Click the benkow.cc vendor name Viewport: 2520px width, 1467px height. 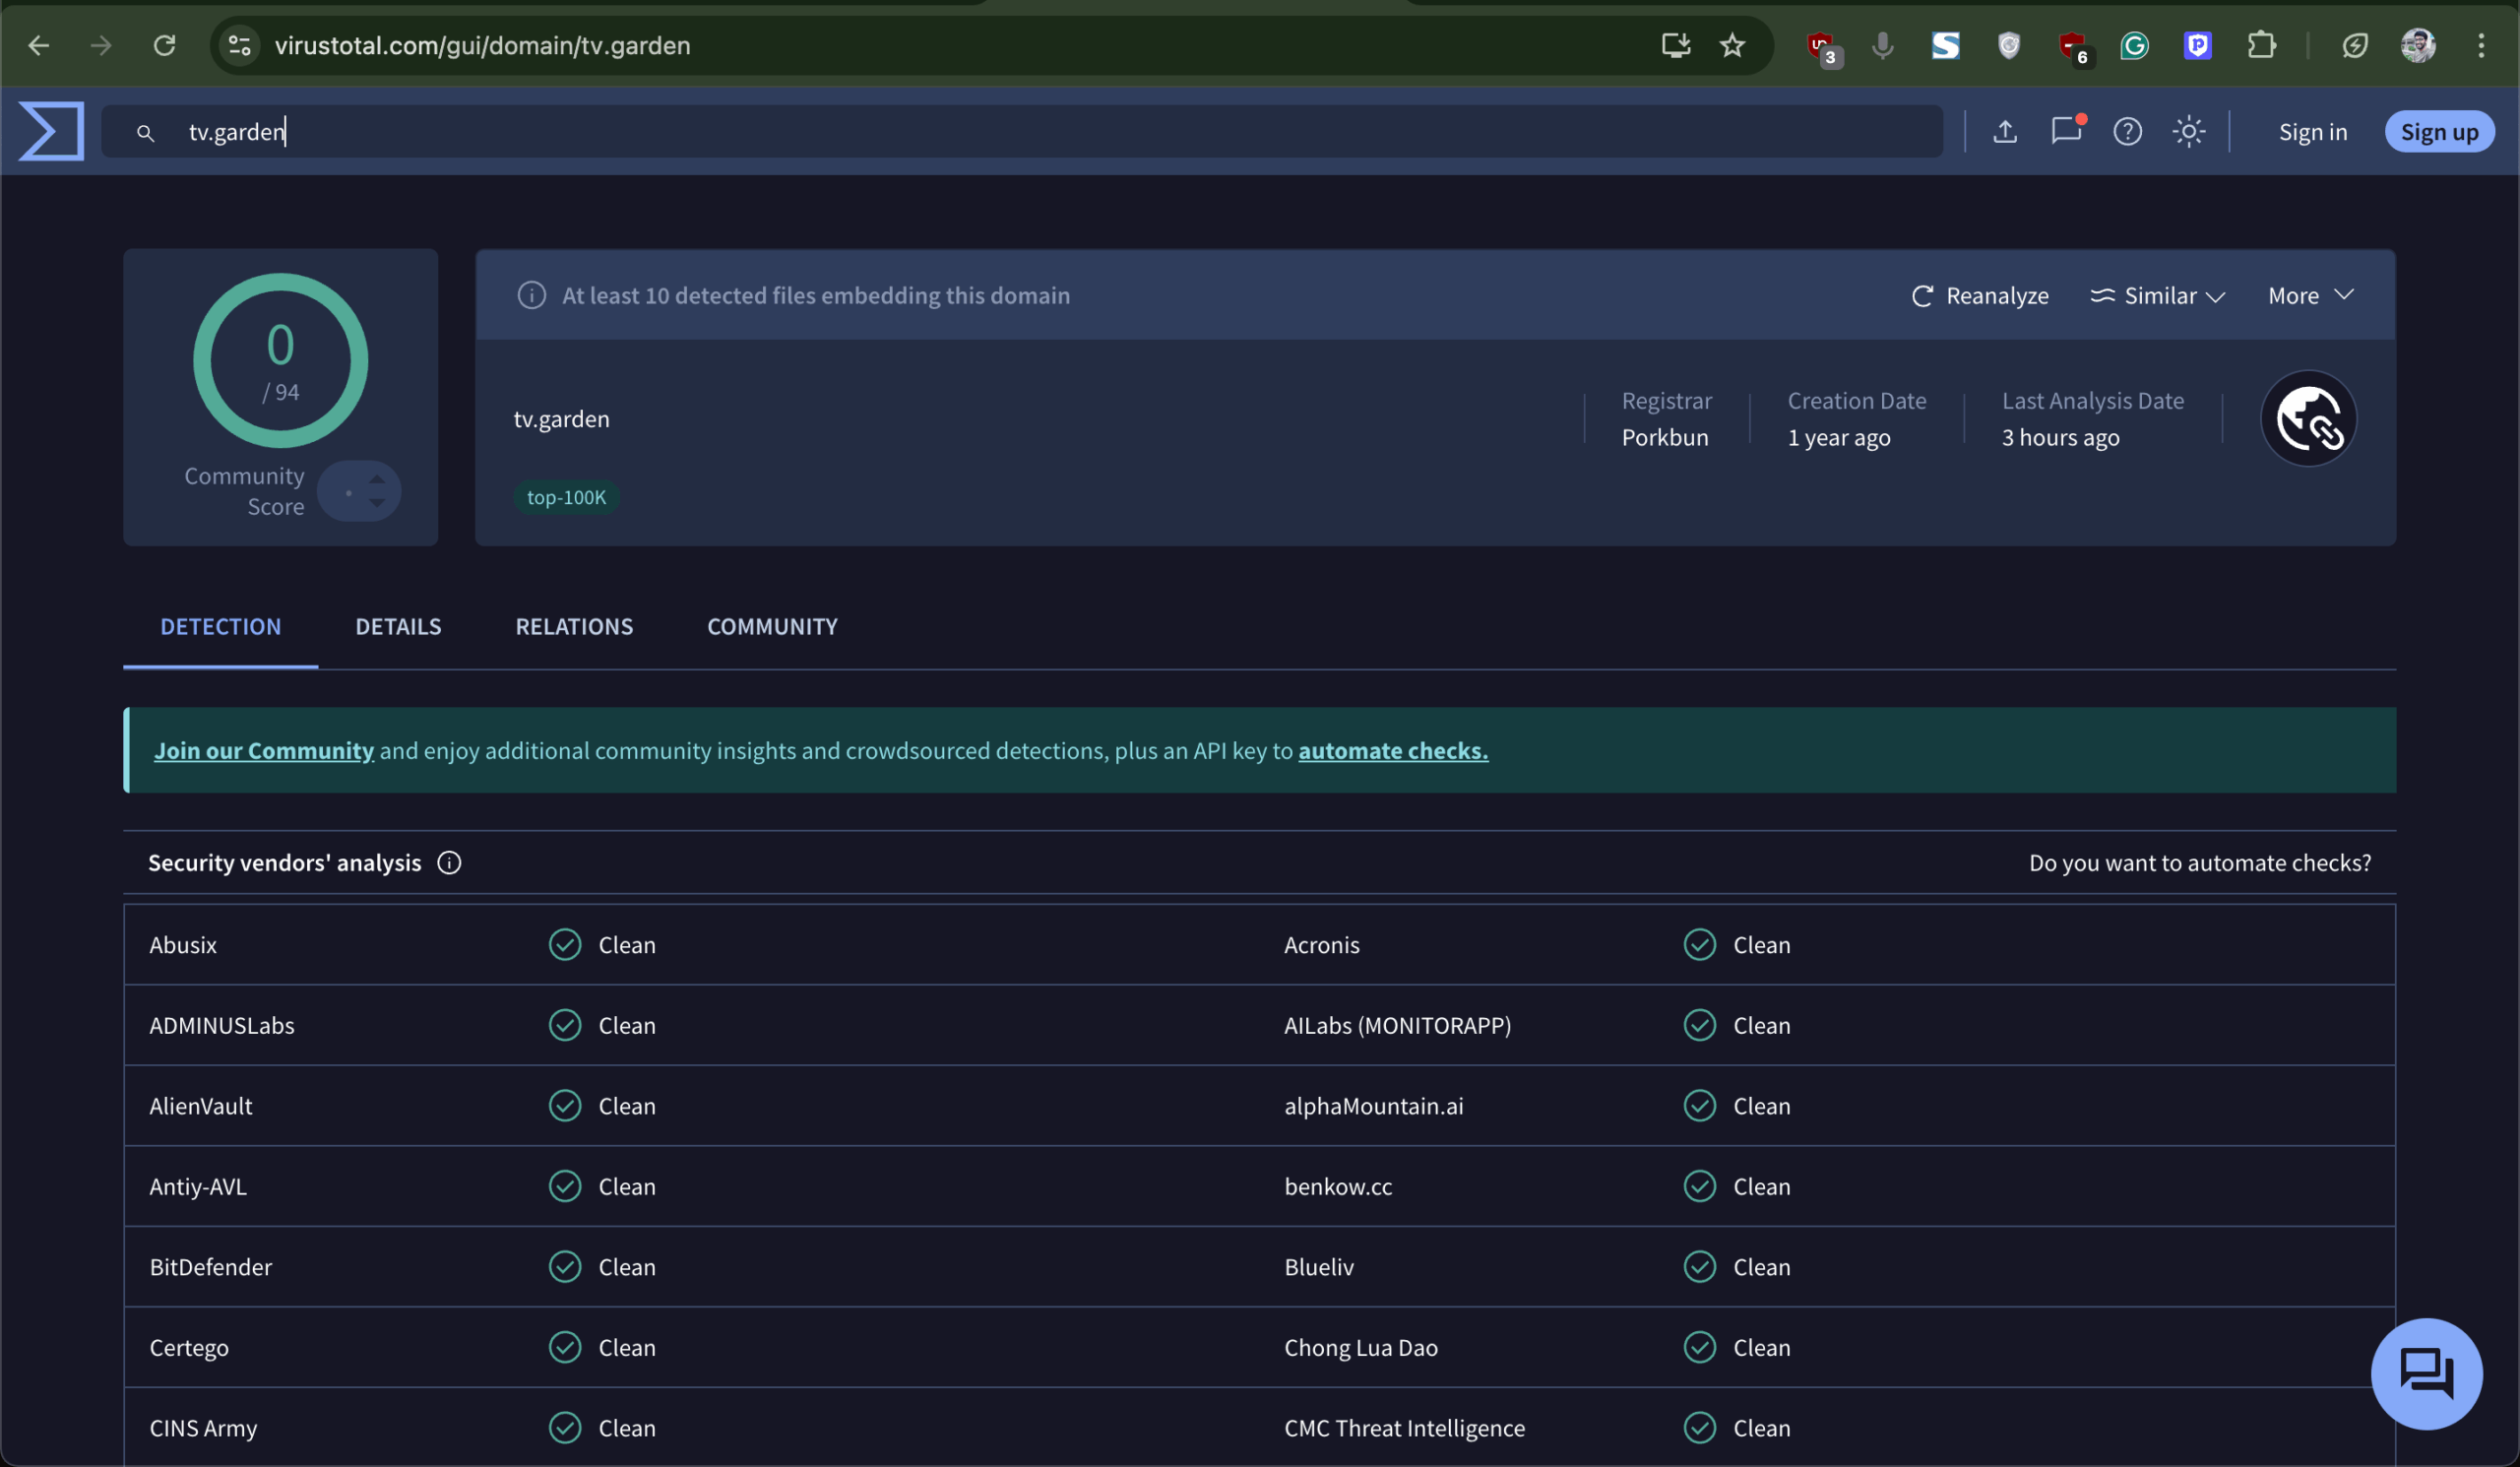point(1338,1186)
